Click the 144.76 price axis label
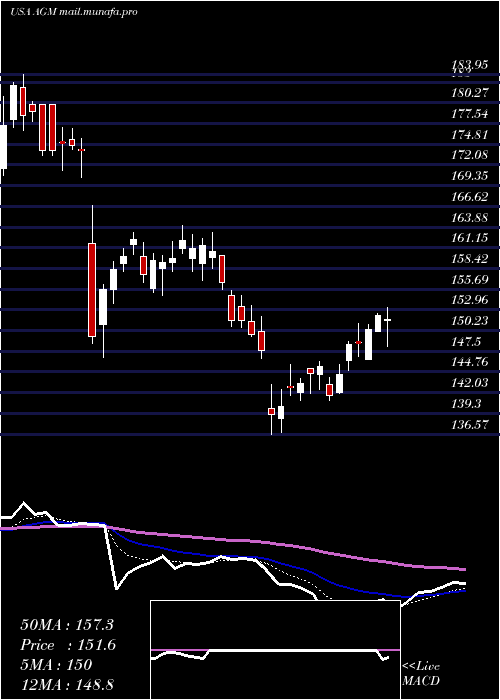Image resolution: width=500 pixels, height=700 pixels. click(x=469, y=362)
